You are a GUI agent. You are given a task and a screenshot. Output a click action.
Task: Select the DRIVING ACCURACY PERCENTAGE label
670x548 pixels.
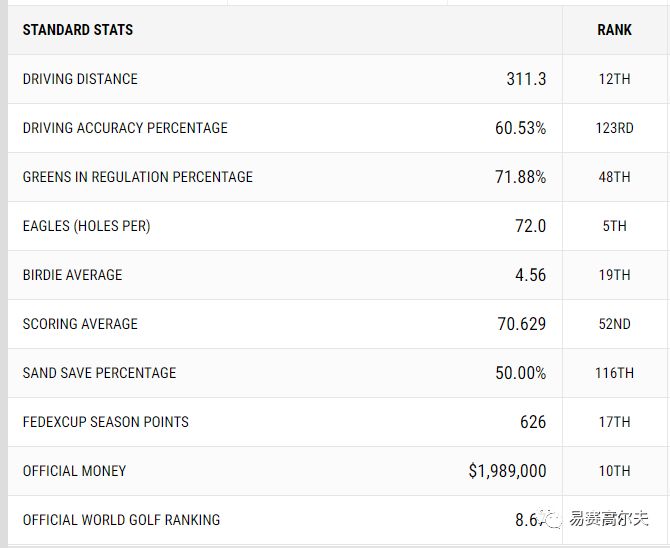click(x=125, y=128)
